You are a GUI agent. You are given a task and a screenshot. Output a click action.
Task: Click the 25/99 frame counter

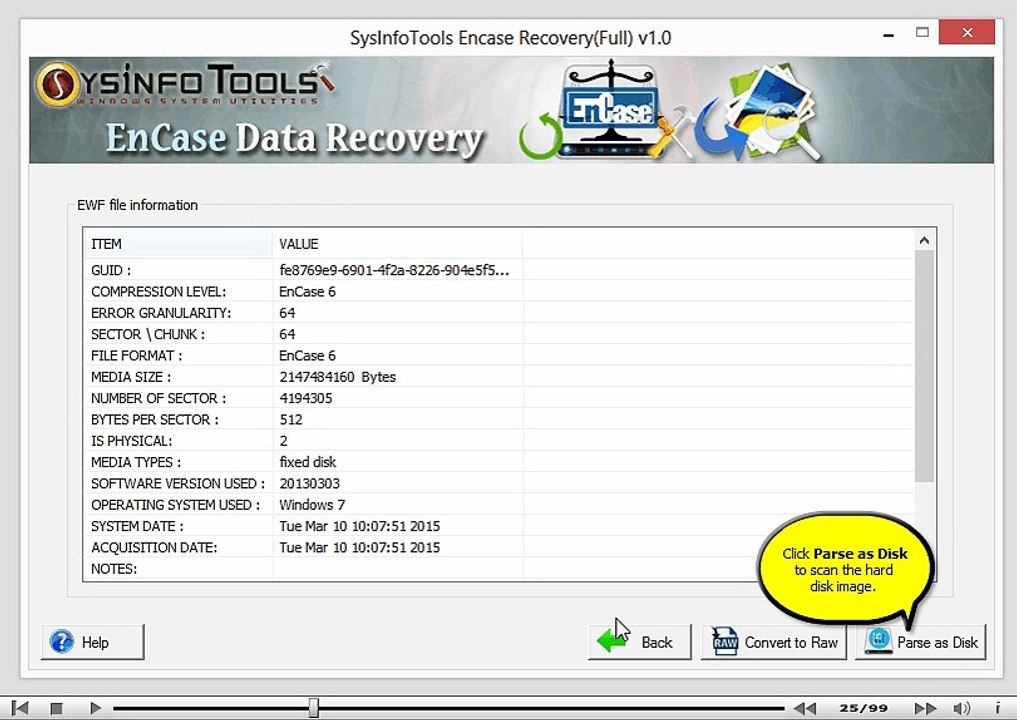click(x=863, y=708)
